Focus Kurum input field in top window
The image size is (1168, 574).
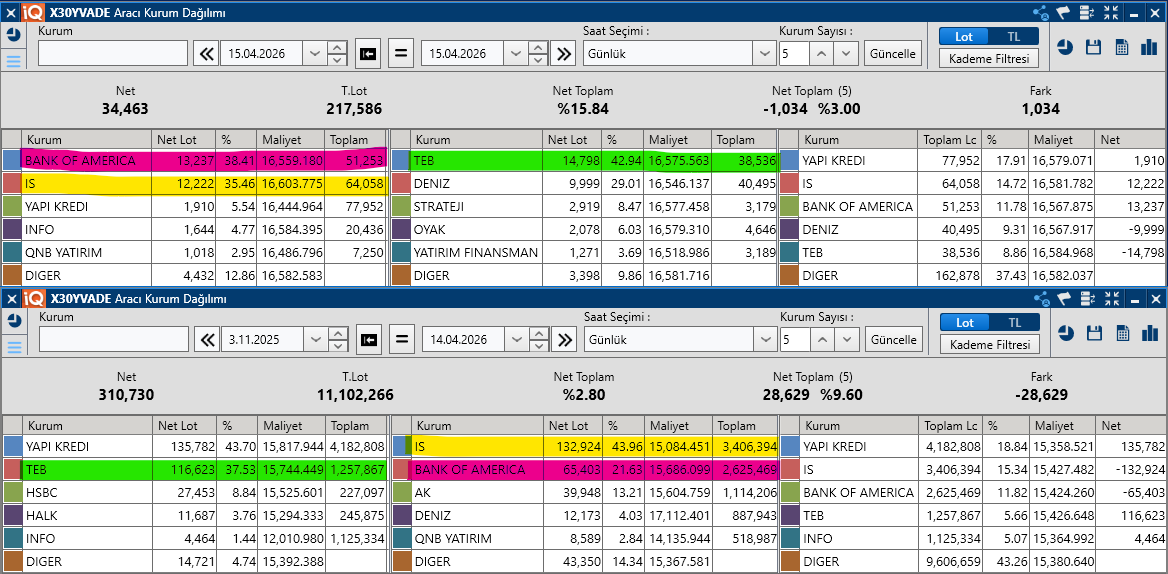pyautogui.click(x=113, y=54)
